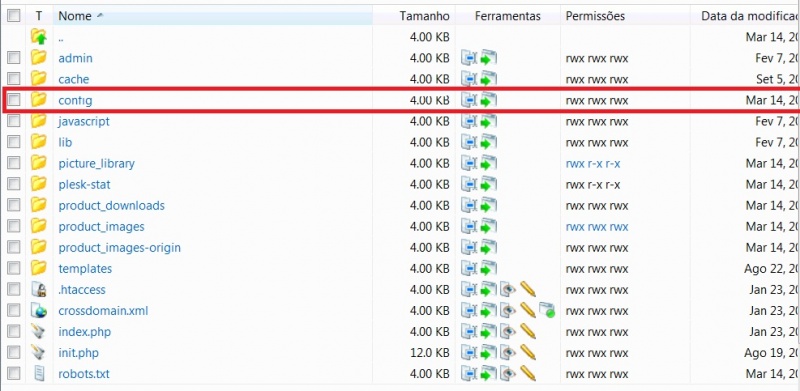The height and width of the screenshot is (391, 800).
Task: View robots.txt using the eye icon
Action: [508, 374]
